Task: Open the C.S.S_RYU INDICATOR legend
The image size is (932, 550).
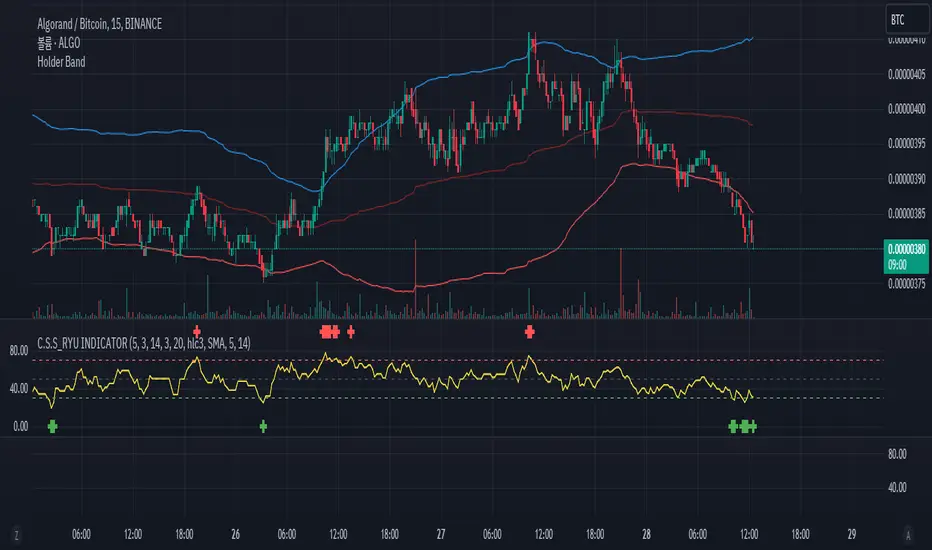Action: tap(144, 343)
